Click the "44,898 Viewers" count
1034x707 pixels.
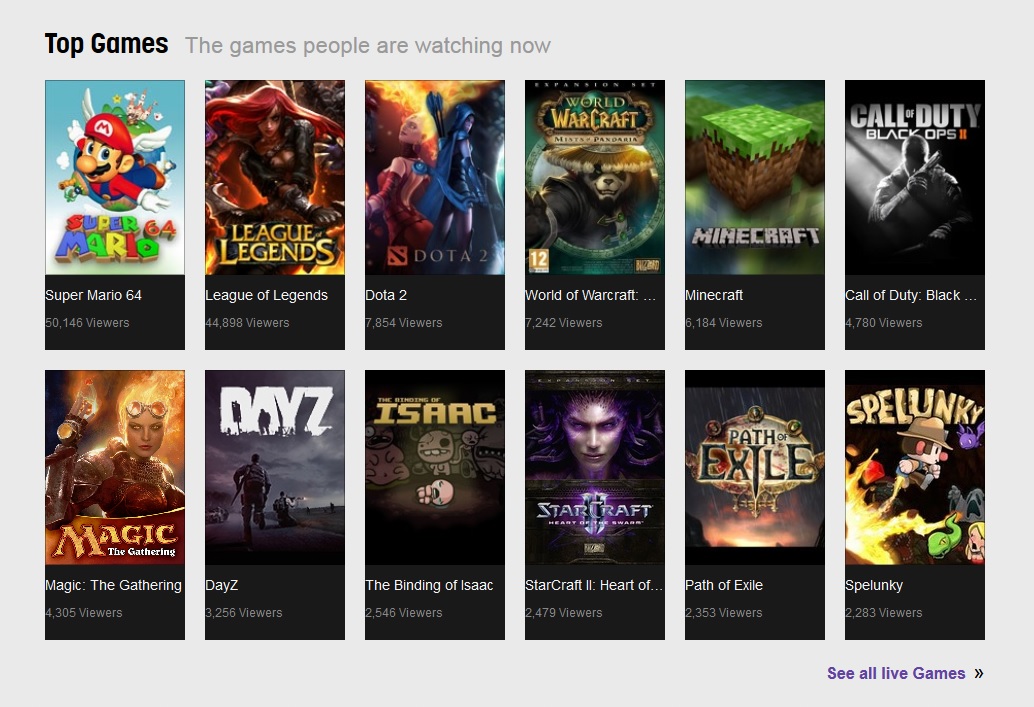click(247, 323)
